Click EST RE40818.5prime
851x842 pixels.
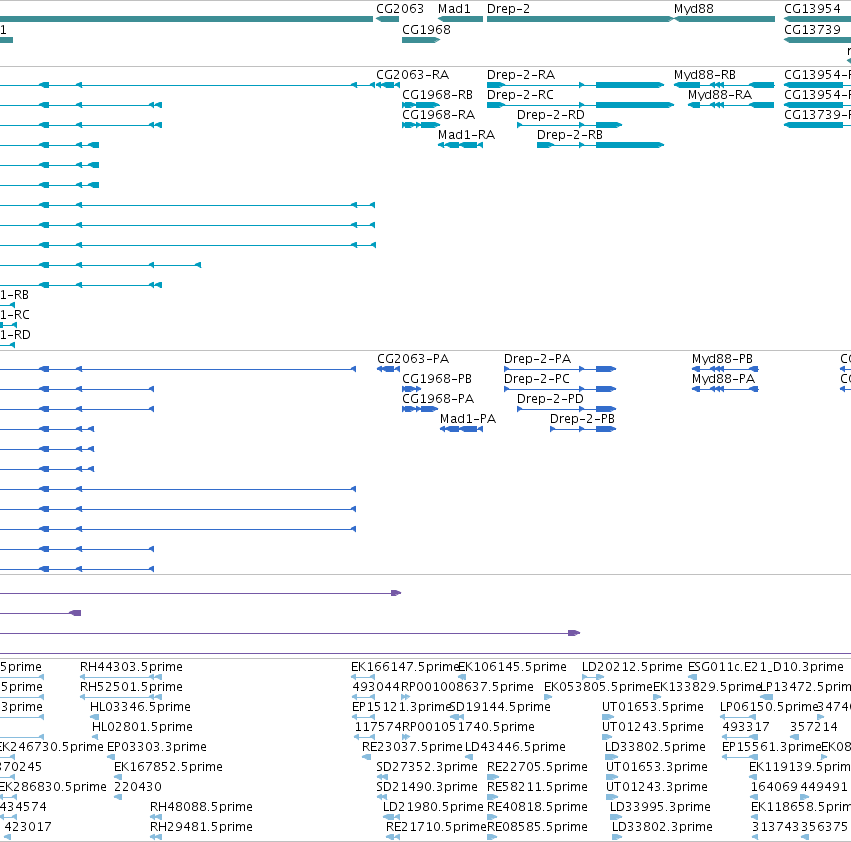coord(537,807)
